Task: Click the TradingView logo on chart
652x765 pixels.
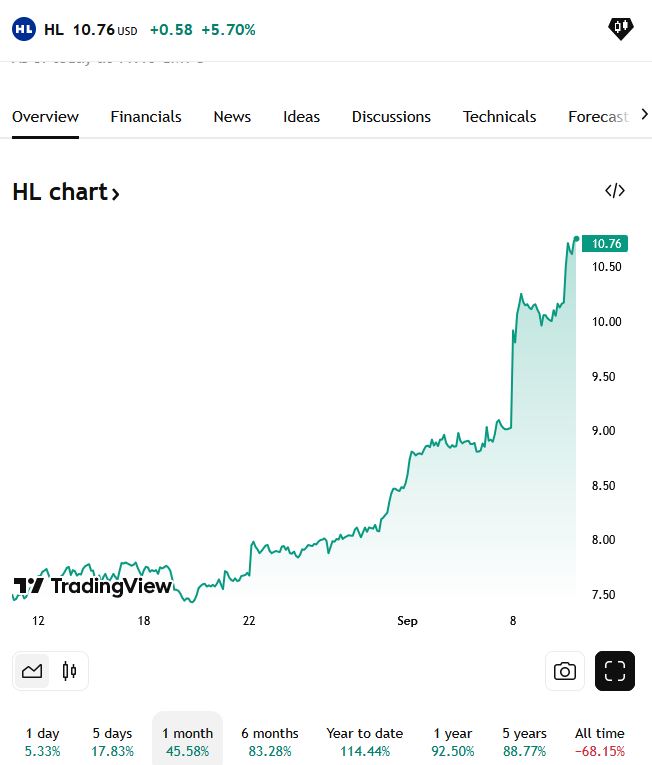Action: (x=93, y=586)
